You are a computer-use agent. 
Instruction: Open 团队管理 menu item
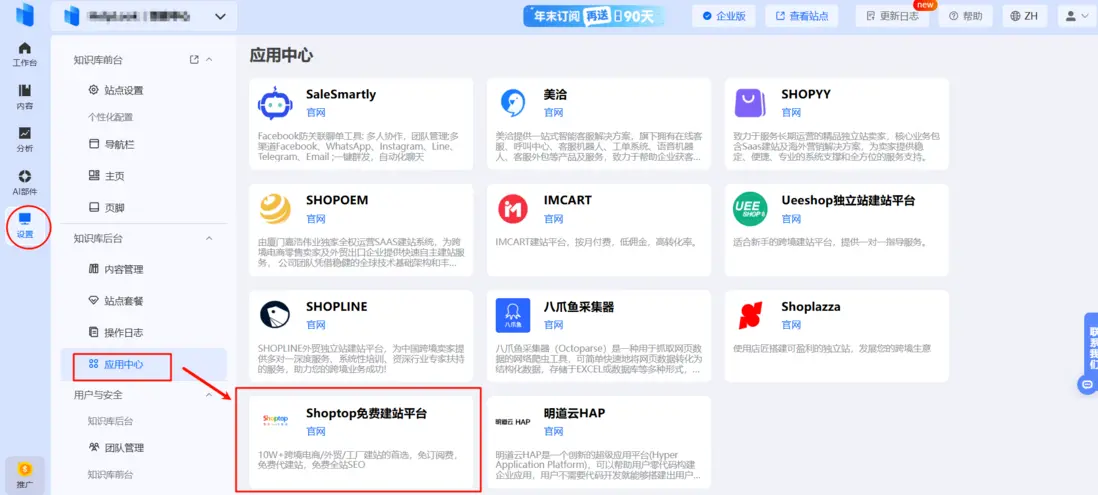click(x=116, y=447)
